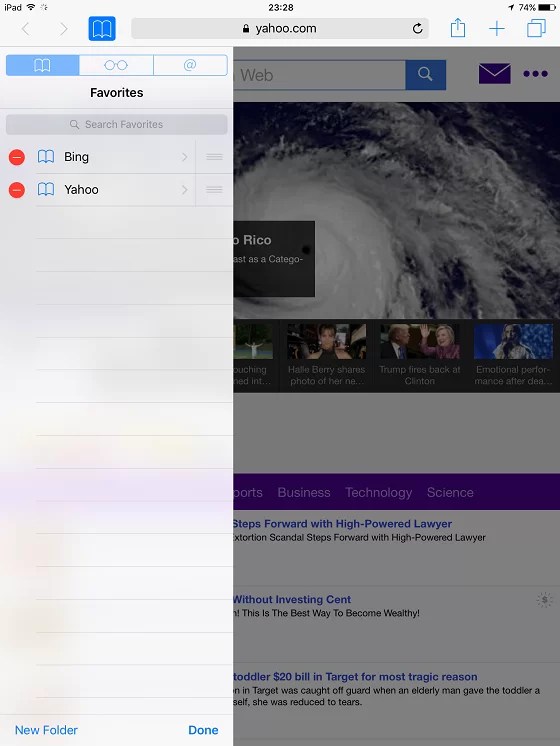Delete the Bing bookmark with red minus
The image size is (560, 746).
click(x=17, y=157)
